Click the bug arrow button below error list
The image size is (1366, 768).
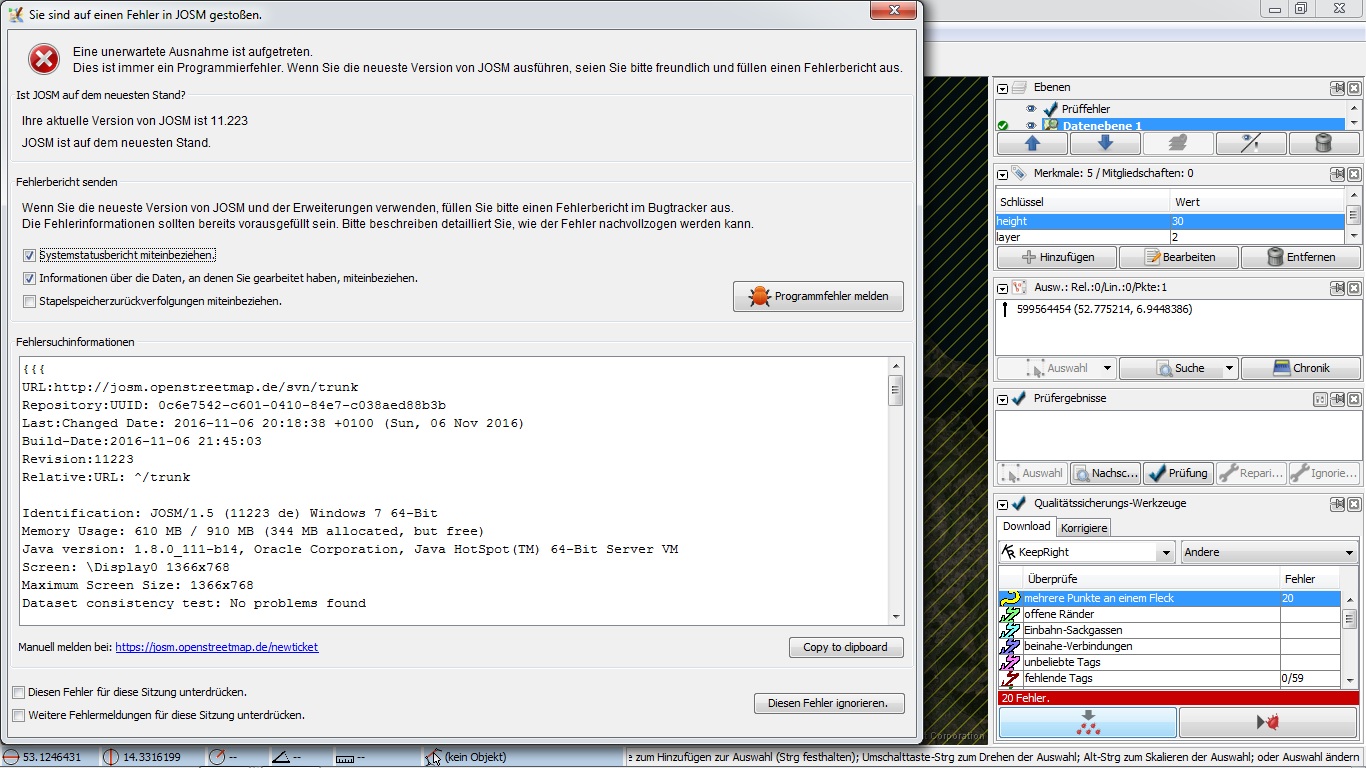point(1268,722)
